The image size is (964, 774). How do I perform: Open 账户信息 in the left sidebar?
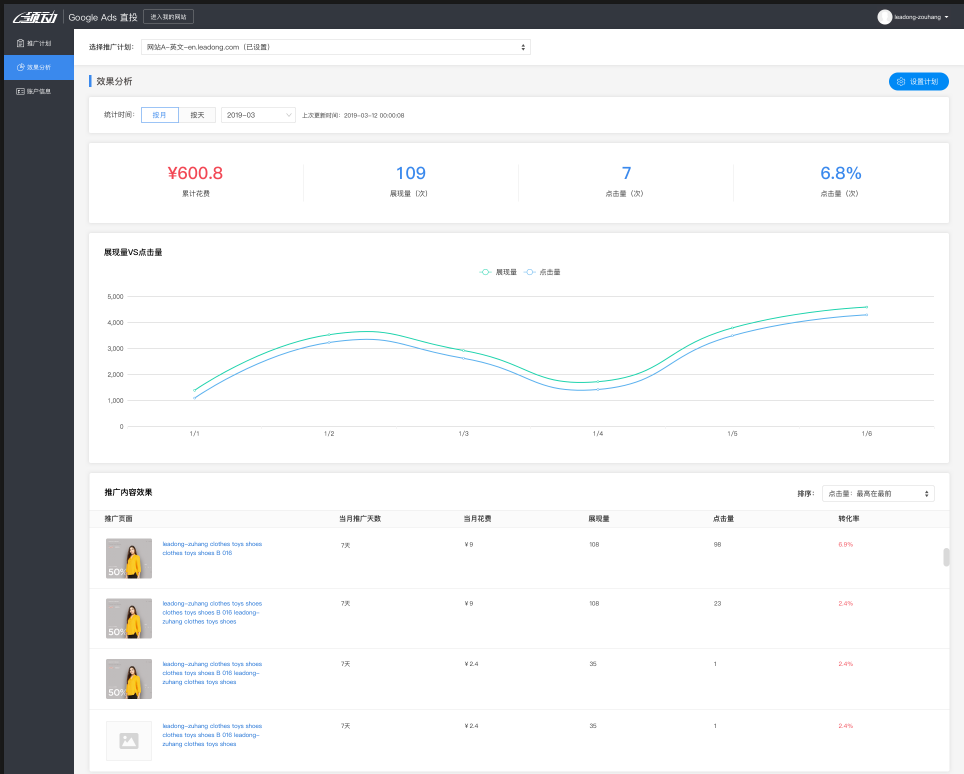pos(38,91)
